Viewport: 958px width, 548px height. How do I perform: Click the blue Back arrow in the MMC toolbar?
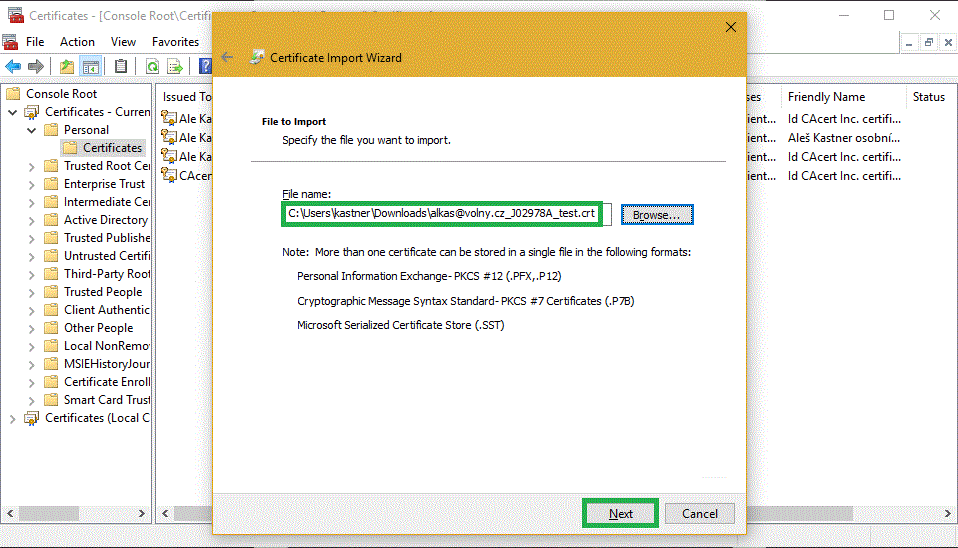[12, 67]
